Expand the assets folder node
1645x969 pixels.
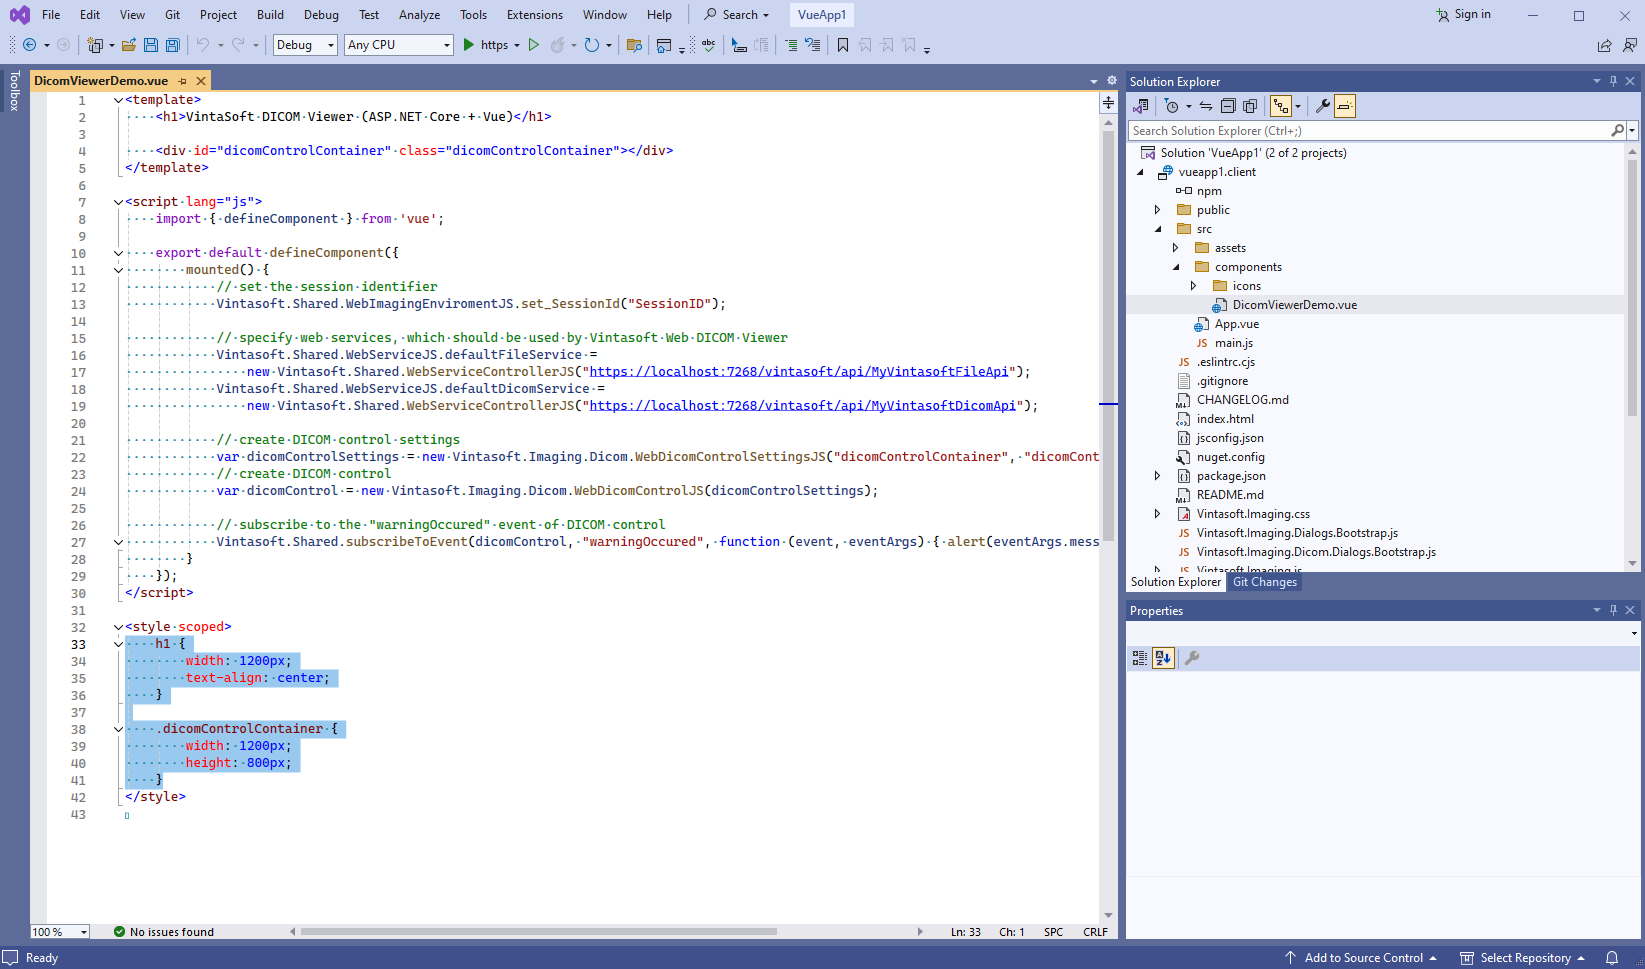pos(1175,248)
